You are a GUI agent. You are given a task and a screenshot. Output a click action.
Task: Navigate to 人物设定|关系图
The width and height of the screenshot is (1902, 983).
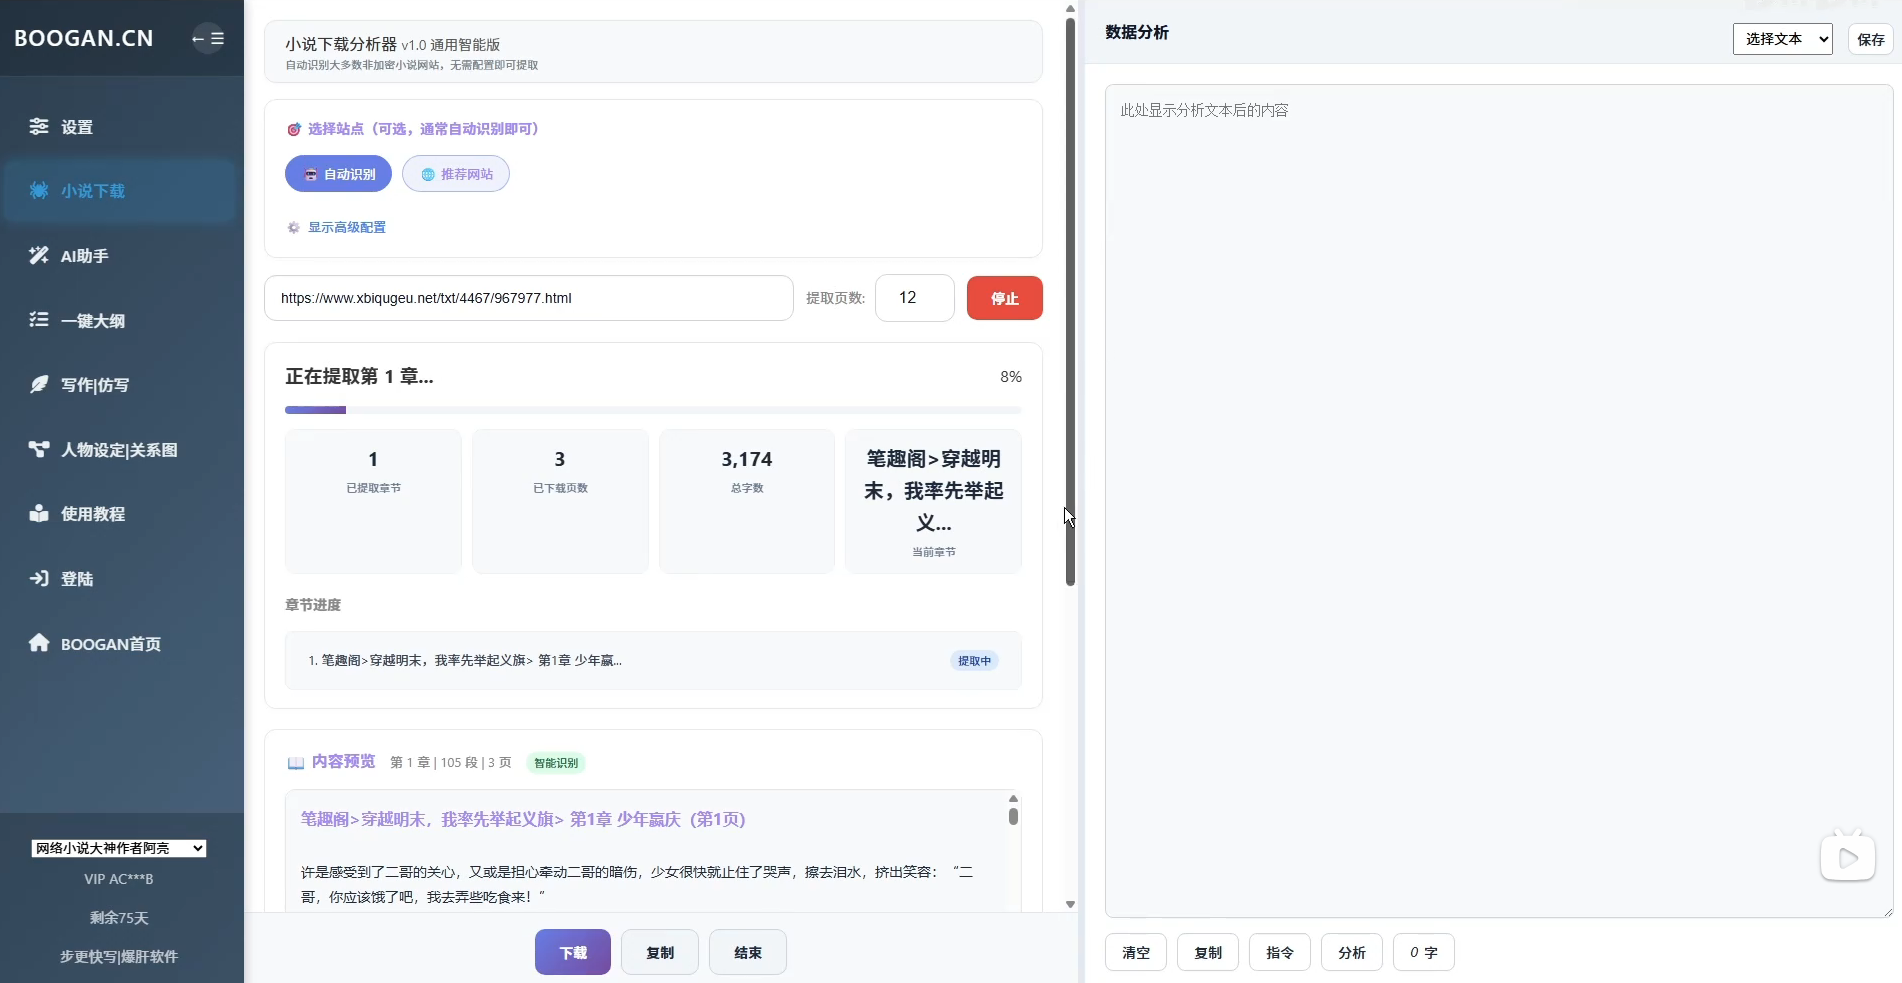[120, 450]
